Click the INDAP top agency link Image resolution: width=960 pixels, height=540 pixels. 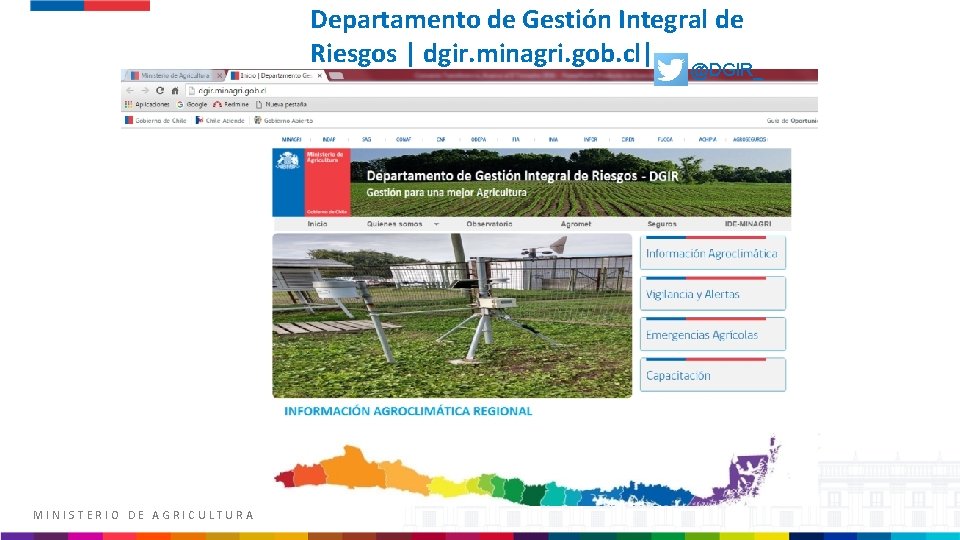pyautogui.click(x=329, y=140)
